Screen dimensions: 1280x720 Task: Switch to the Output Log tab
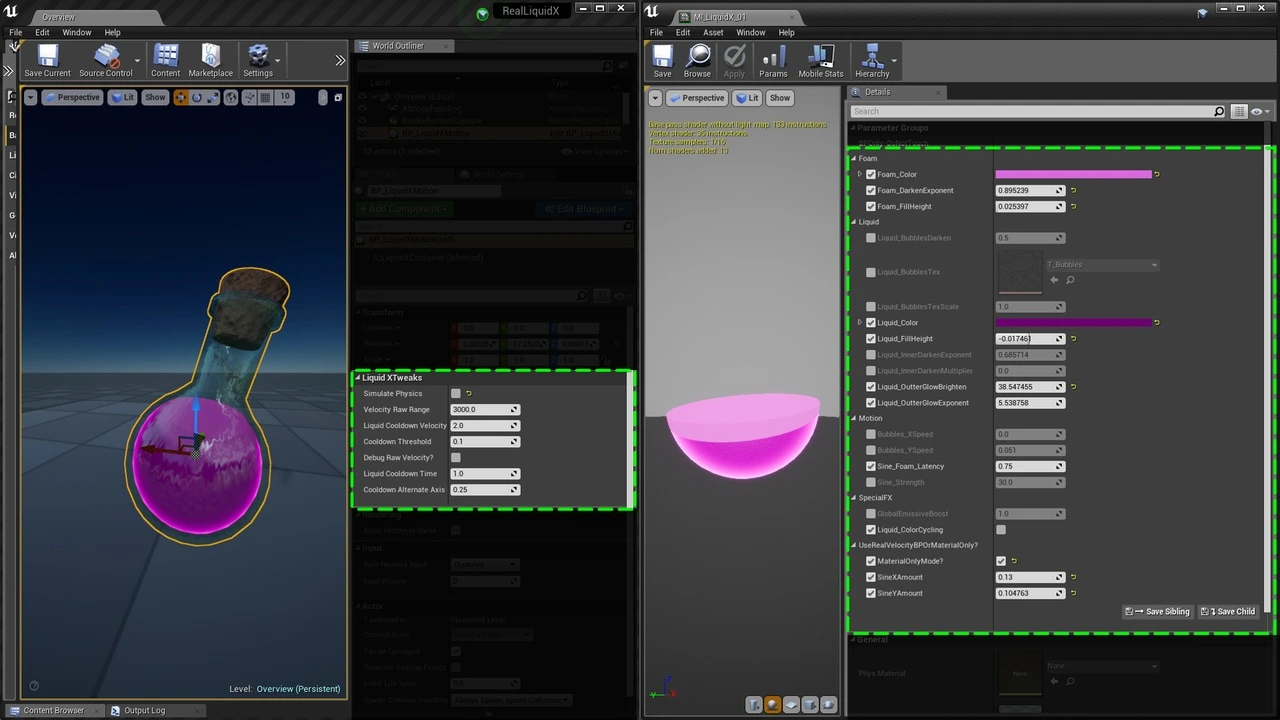click(144, 710)
